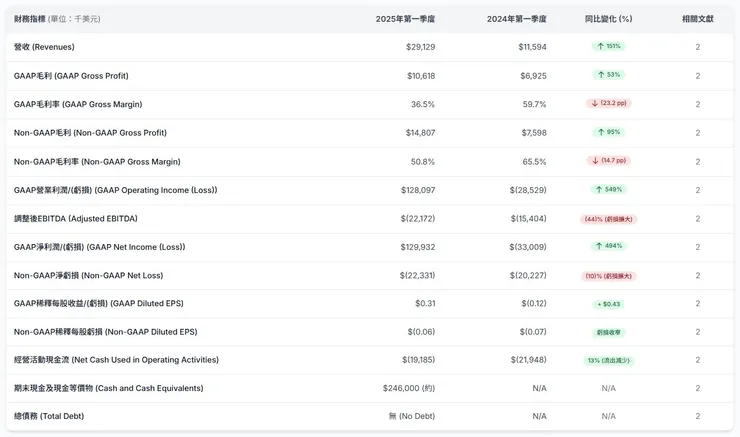Select the 36.5% gross margin value
Image resolution: width=740 pixels, height=437 pixels.
(x=422, y=104)
